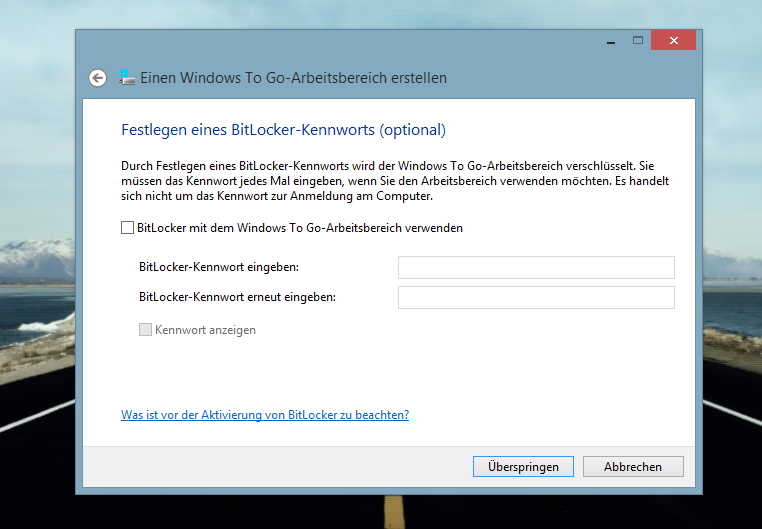Minimize the Windows To Go wizard window
This screenshot has height=529, width=762.
pyautogui.click(x=608, y=41)
